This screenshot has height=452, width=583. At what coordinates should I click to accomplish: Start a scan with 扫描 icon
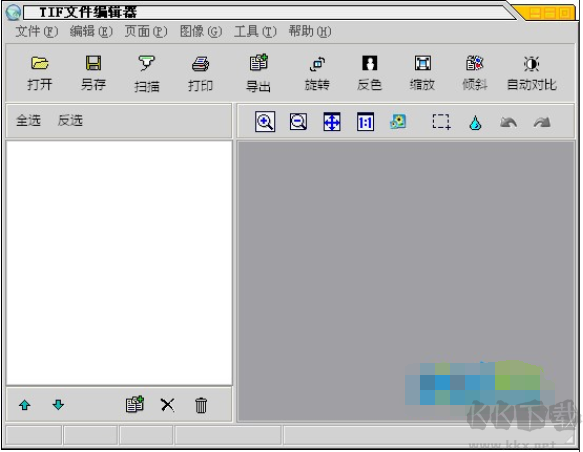click(x=146, y=63)
